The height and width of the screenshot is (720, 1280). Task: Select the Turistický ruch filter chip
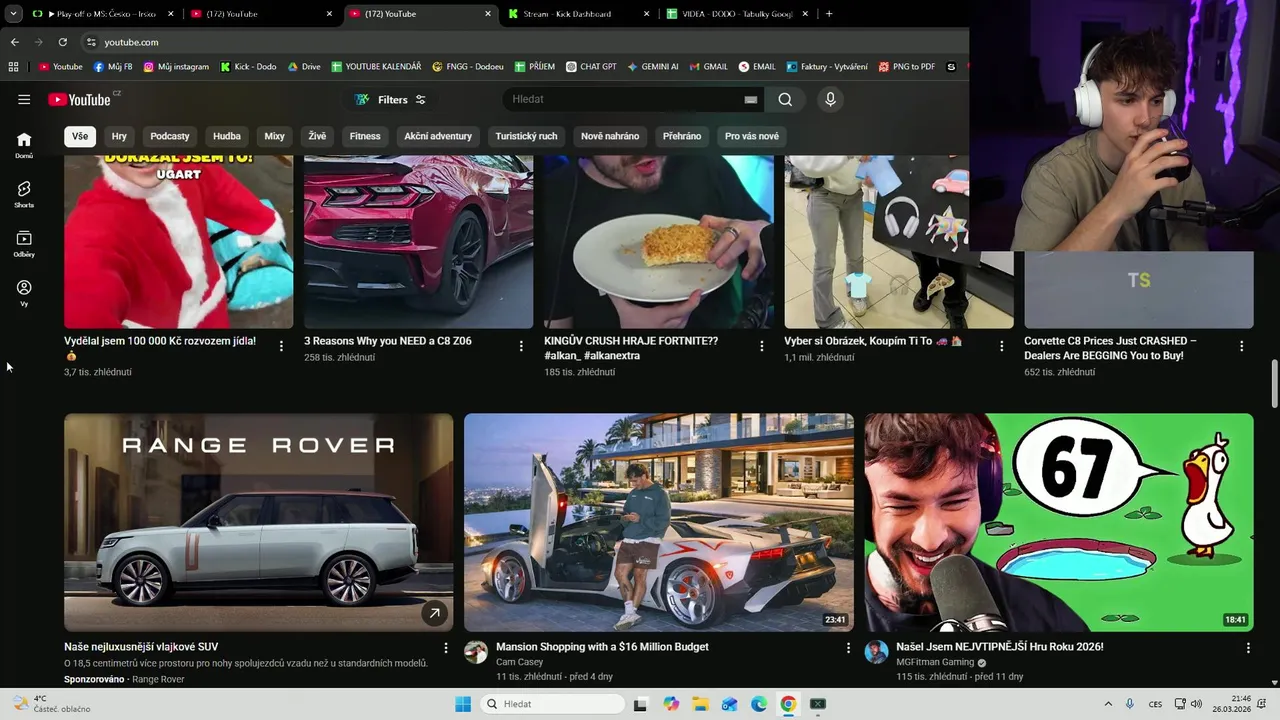coord(526,136)
